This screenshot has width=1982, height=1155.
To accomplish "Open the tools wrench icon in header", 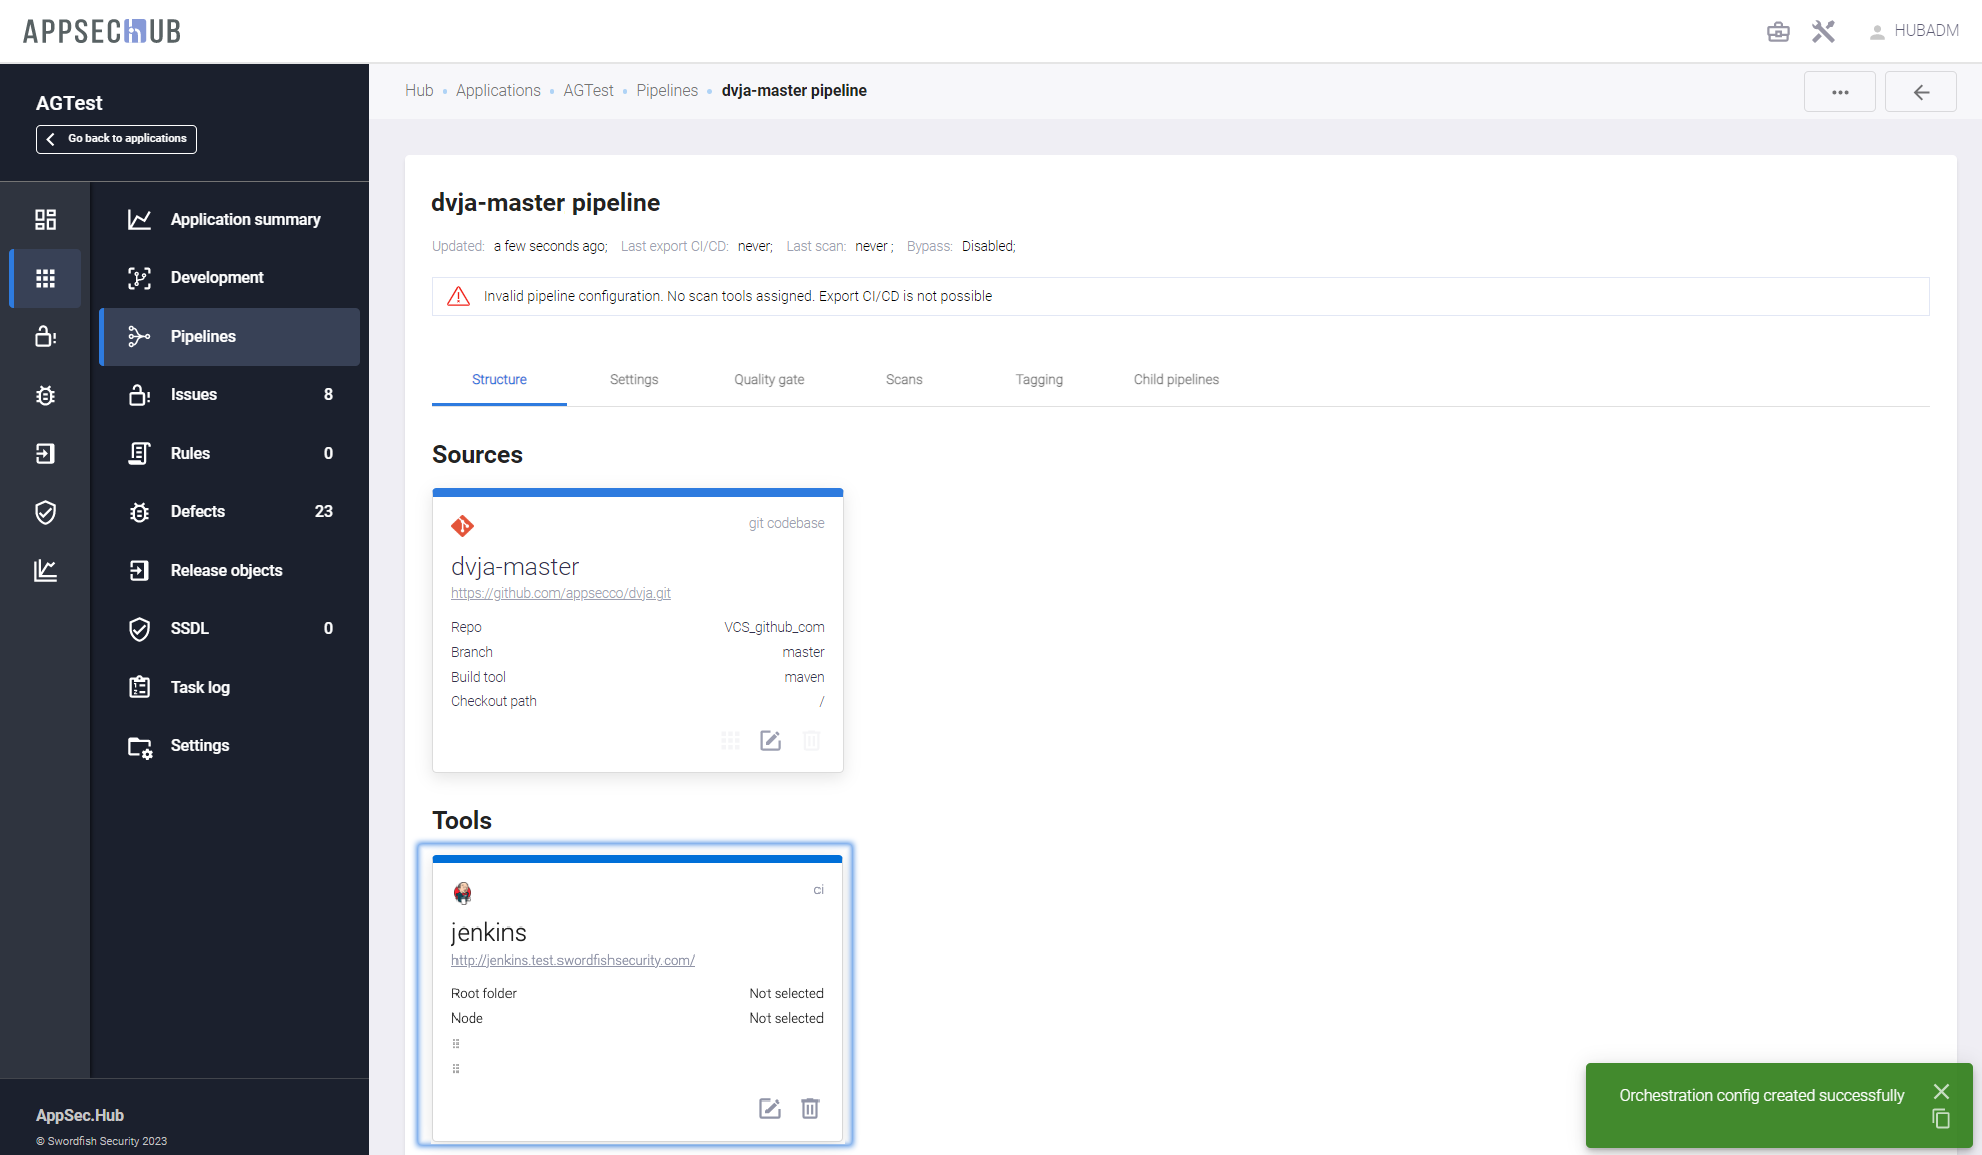I will click(x=1823, y=32).
